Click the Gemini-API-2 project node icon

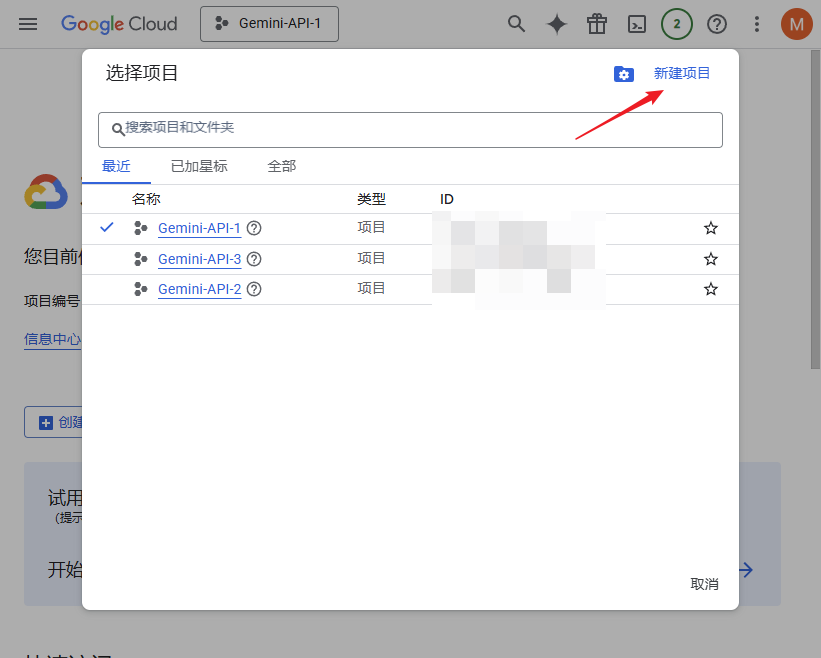(140, 289)
